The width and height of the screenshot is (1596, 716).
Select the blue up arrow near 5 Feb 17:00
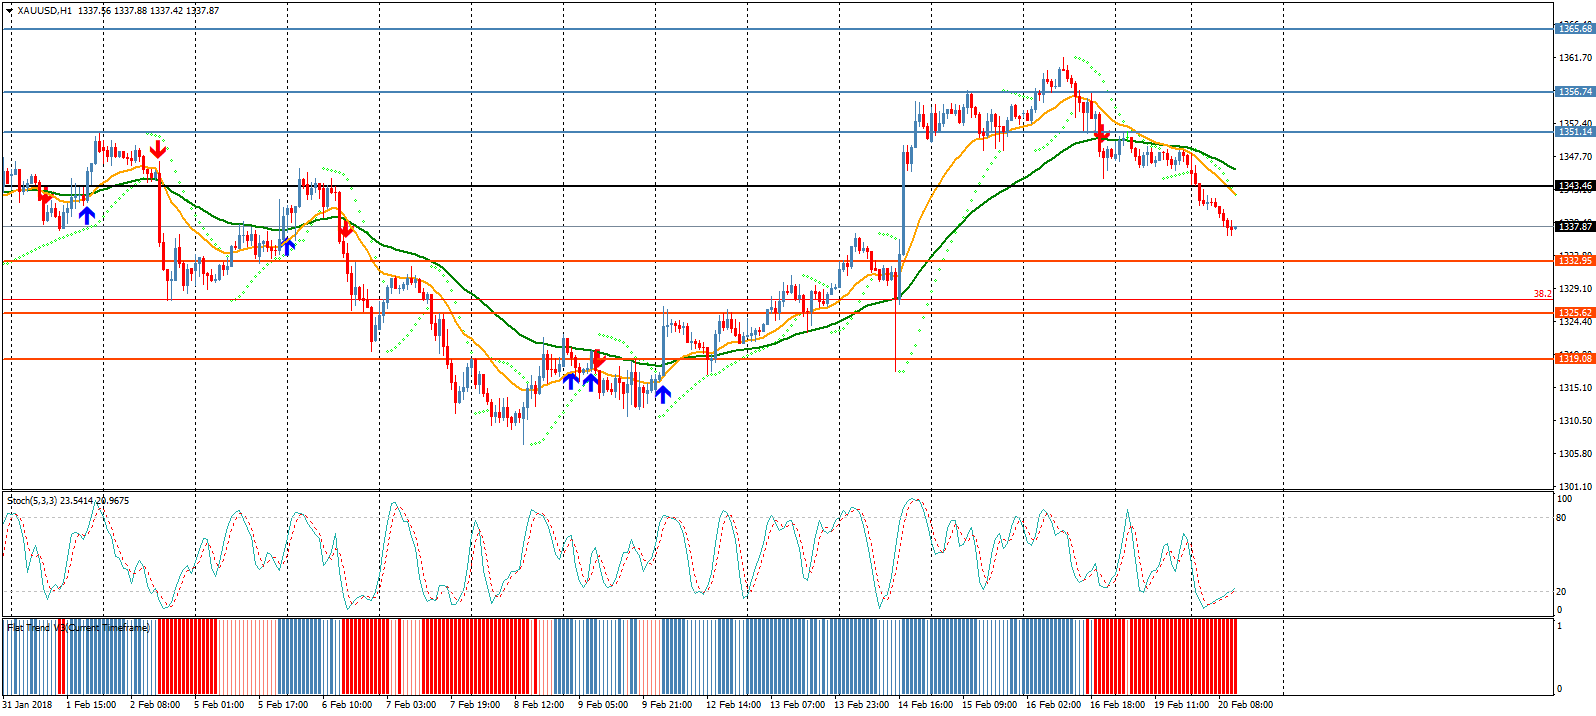[x=288, y=246]
